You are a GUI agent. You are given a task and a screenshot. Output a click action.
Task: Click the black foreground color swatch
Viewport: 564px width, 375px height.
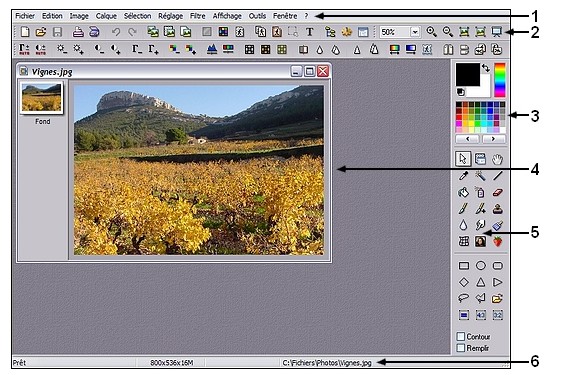(x=468, y=74)
